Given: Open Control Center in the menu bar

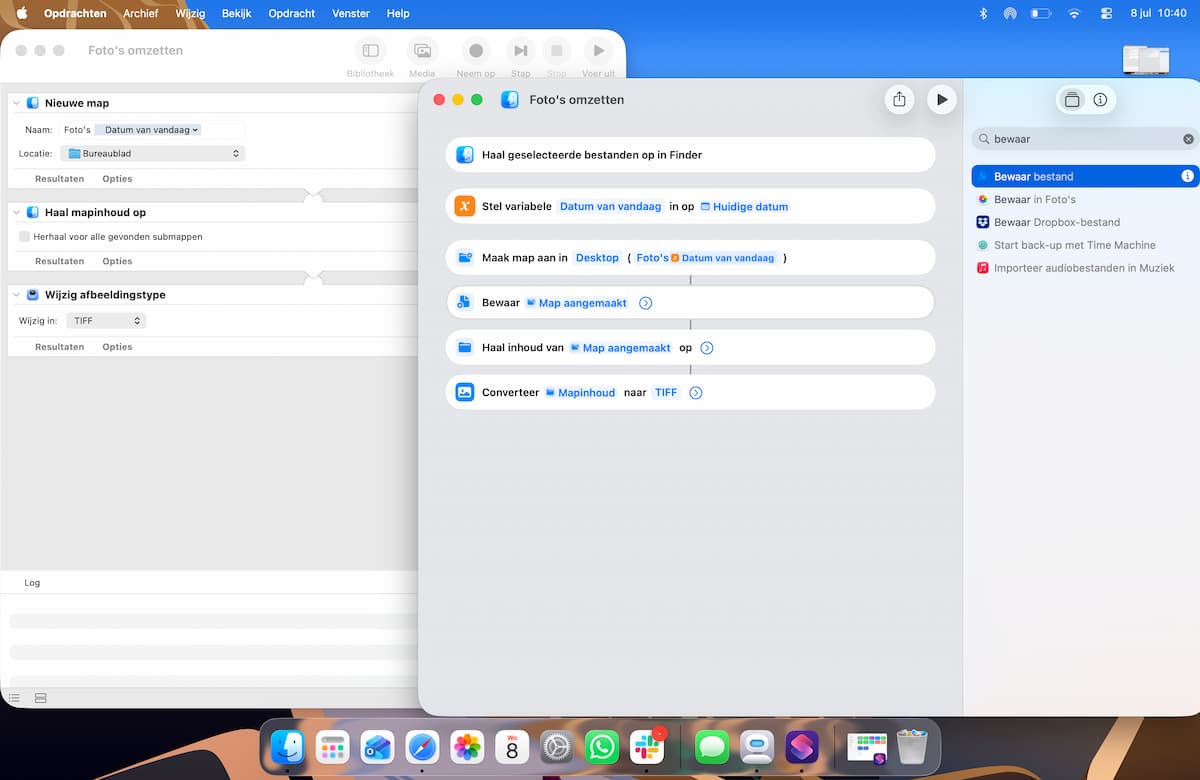Looking at the screenshot, I should pos(1106,14).
